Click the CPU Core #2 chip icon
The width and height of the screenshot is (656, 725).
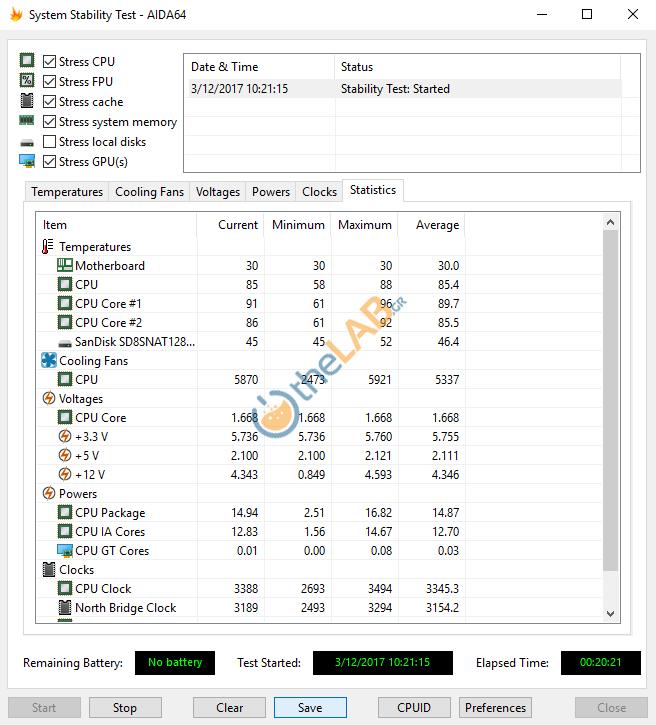click(65, 322)
